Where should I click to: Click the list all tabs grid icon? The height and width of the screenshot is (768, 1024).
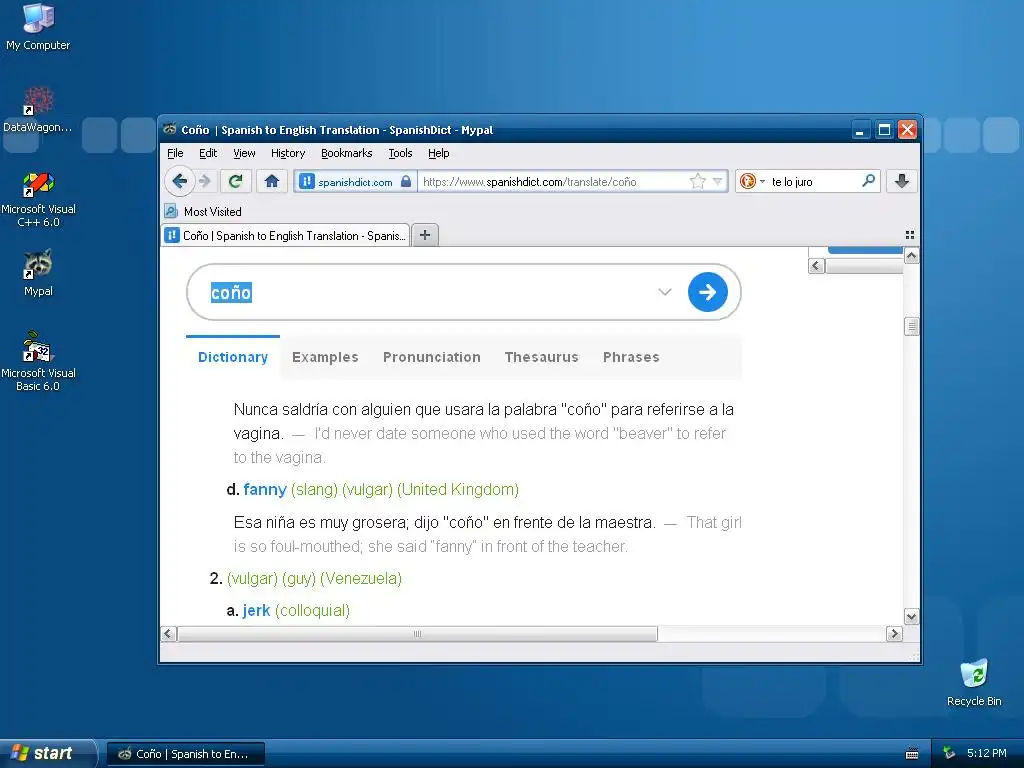(910, 235)
